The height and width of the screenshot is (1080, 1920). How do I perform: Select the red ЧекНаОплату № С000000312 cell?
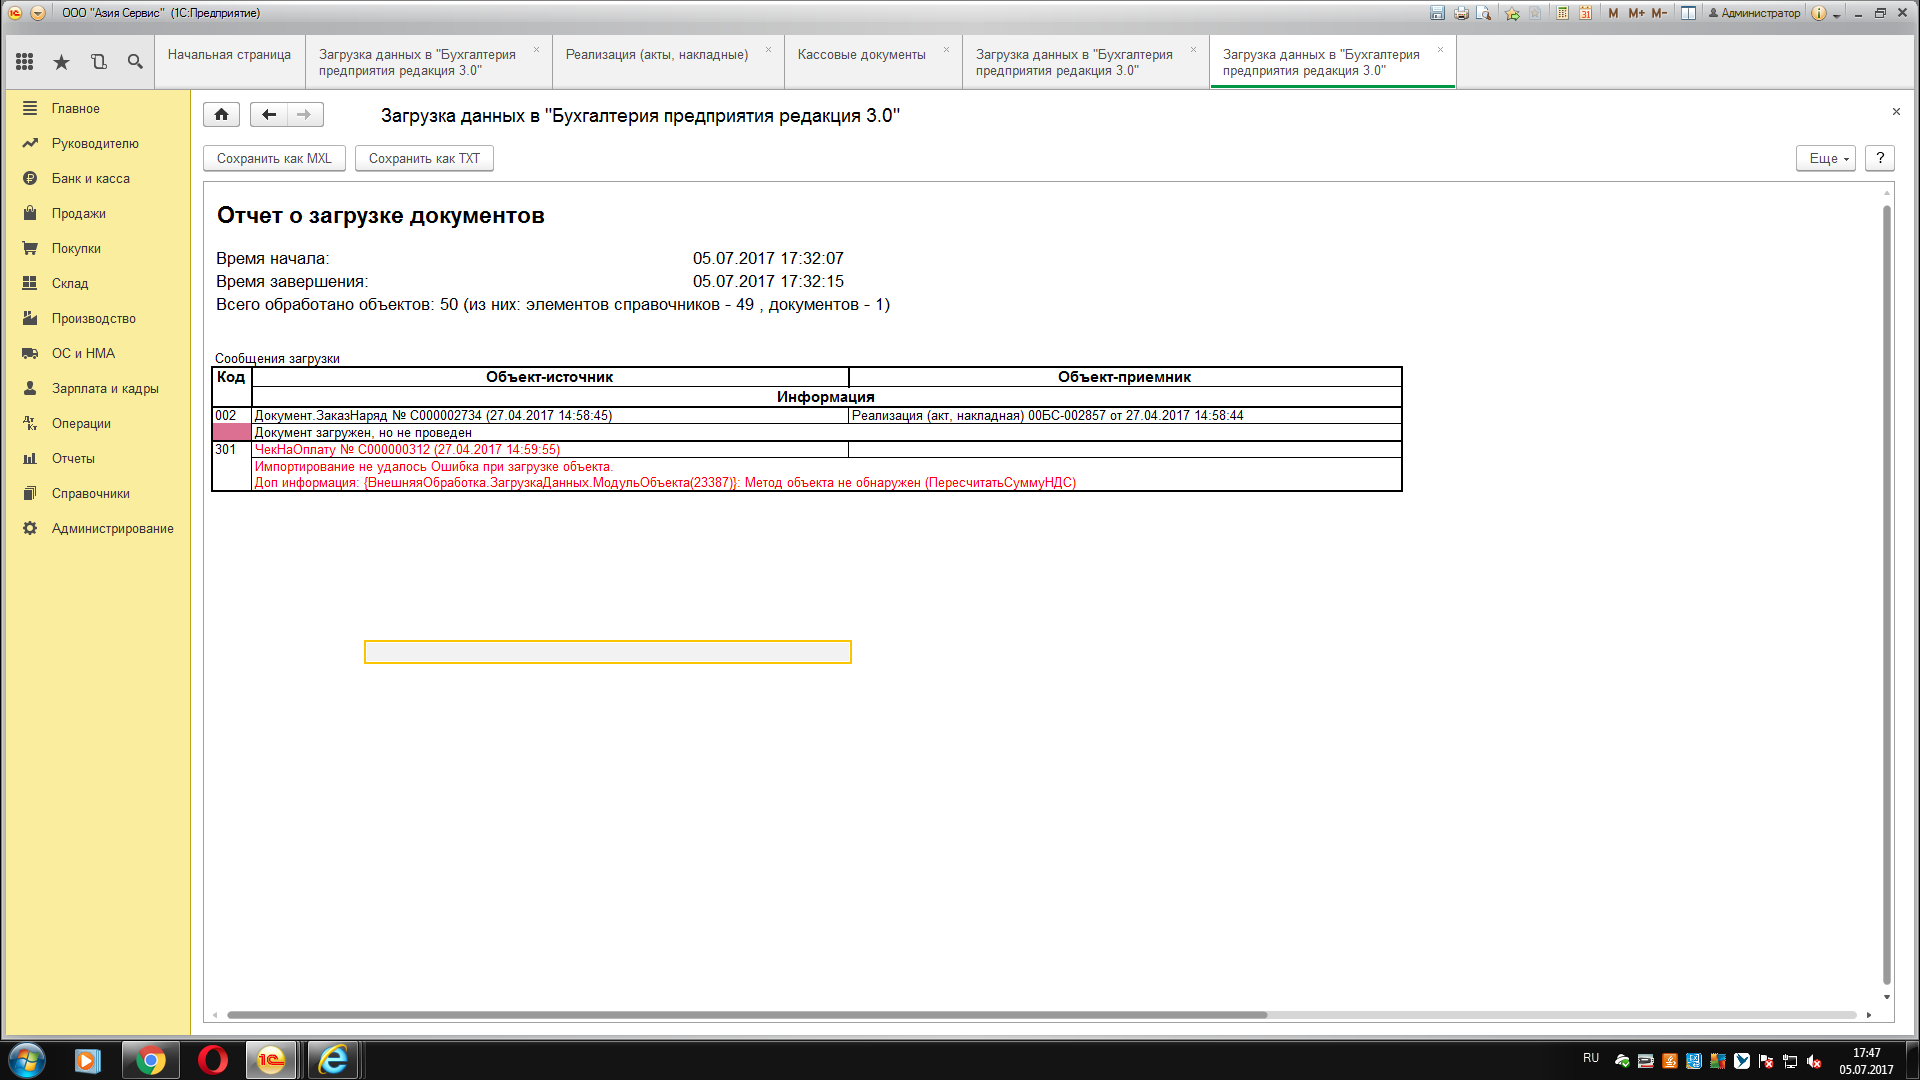click(550, 449)
